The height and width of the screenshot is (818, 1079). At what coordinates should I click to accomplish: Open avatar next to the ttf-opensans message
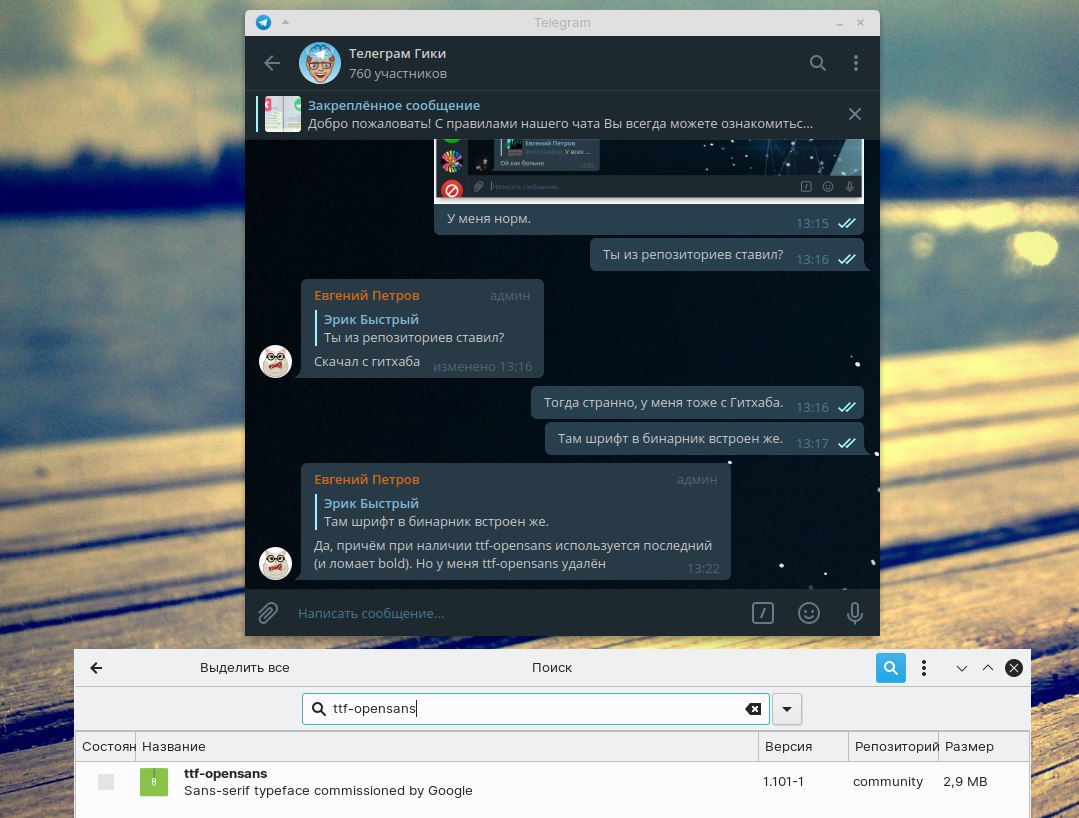point(275,563)
